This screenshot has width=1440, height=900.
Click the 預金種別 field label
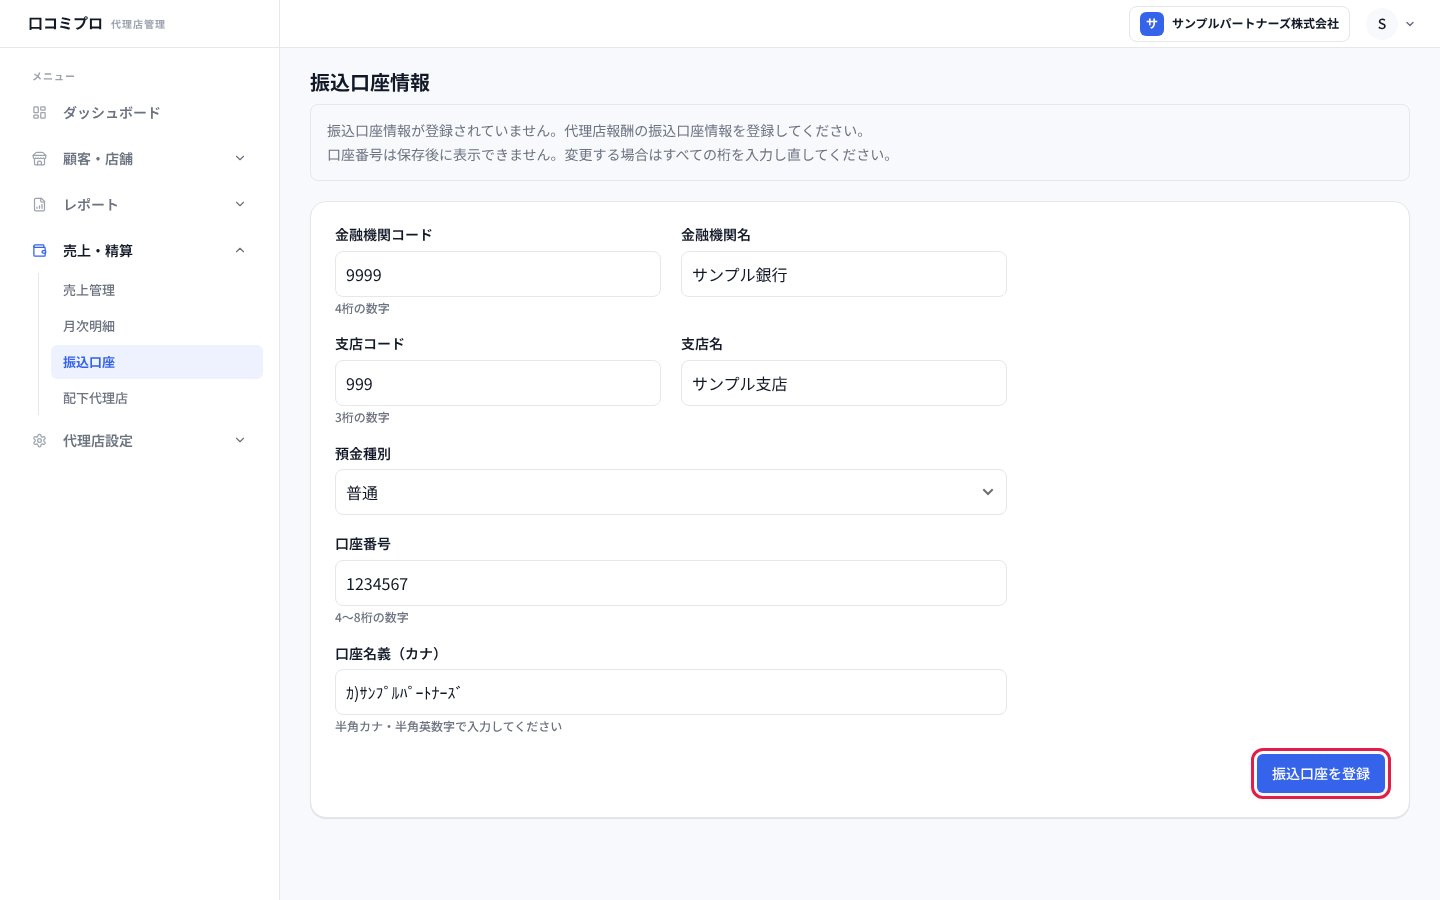point(363,454)
